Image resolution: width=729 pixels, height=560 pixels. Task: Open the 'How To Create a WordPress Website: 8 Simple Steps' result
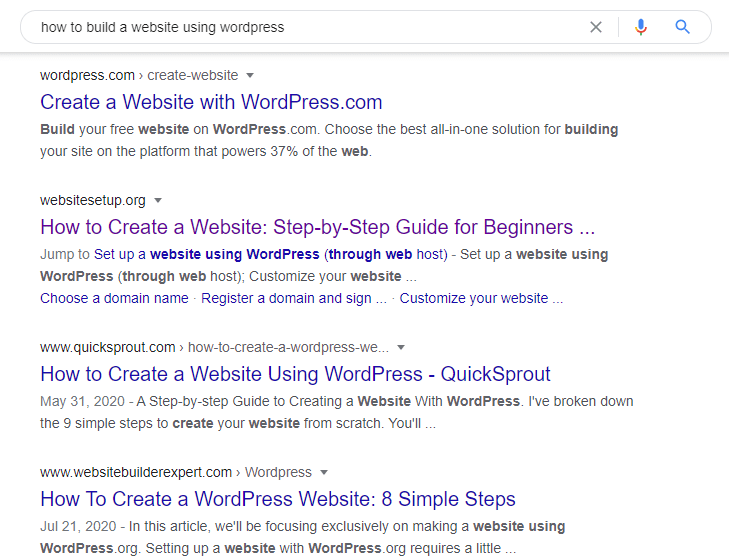(278, 499)
